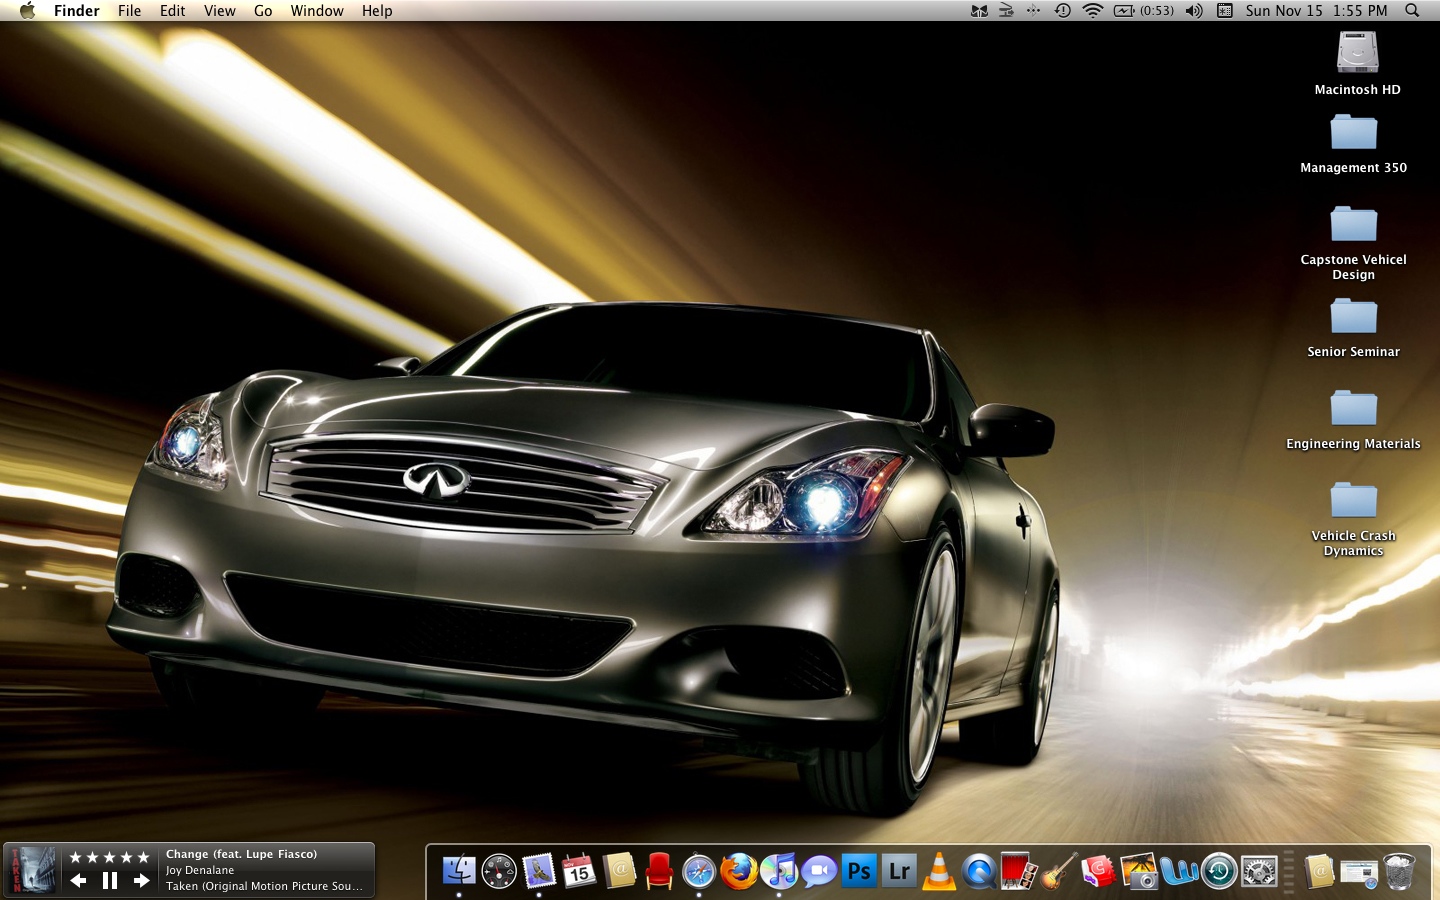Click the battery status (0:53)

point(1144,10)
